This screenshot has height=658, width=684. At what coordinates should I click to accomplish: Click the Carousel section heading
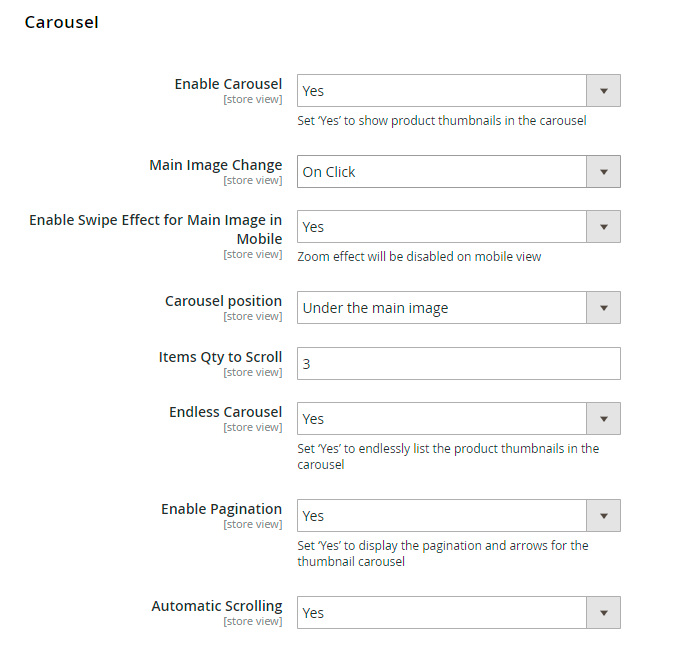(x=62, y=22)
